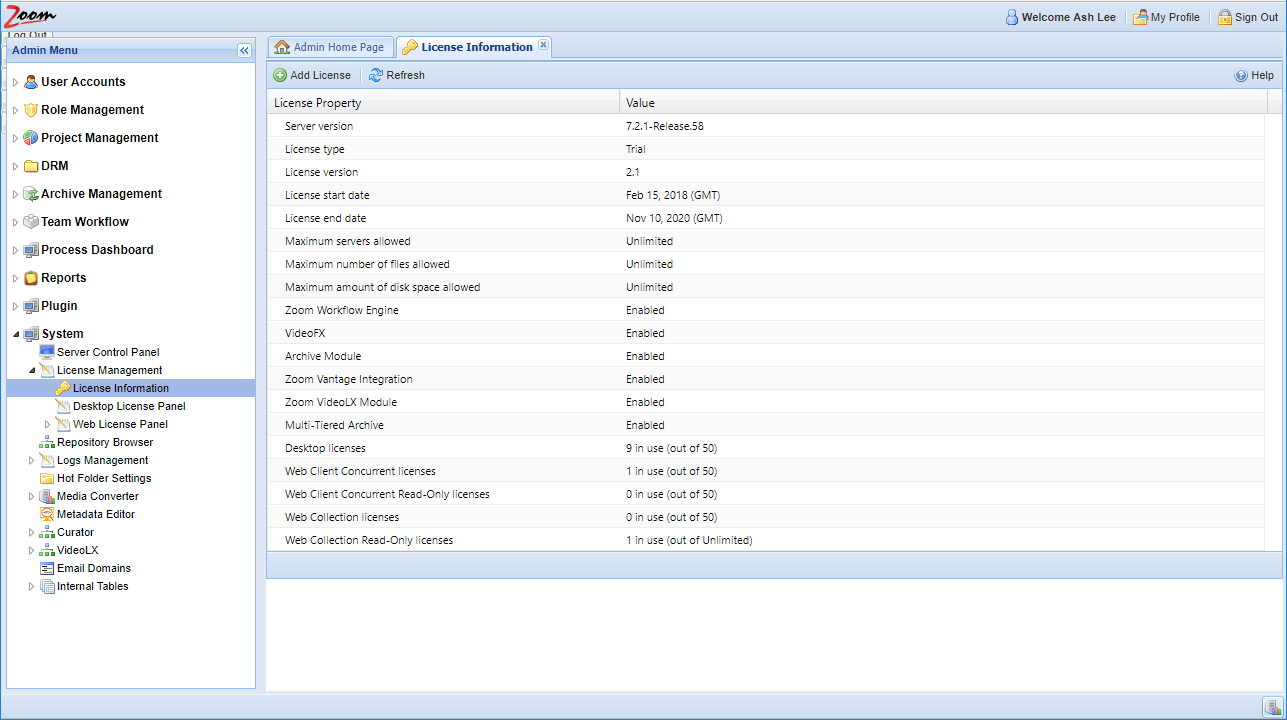
Task: Click the Desktop licenses row
Action: (x=766, y=448)
